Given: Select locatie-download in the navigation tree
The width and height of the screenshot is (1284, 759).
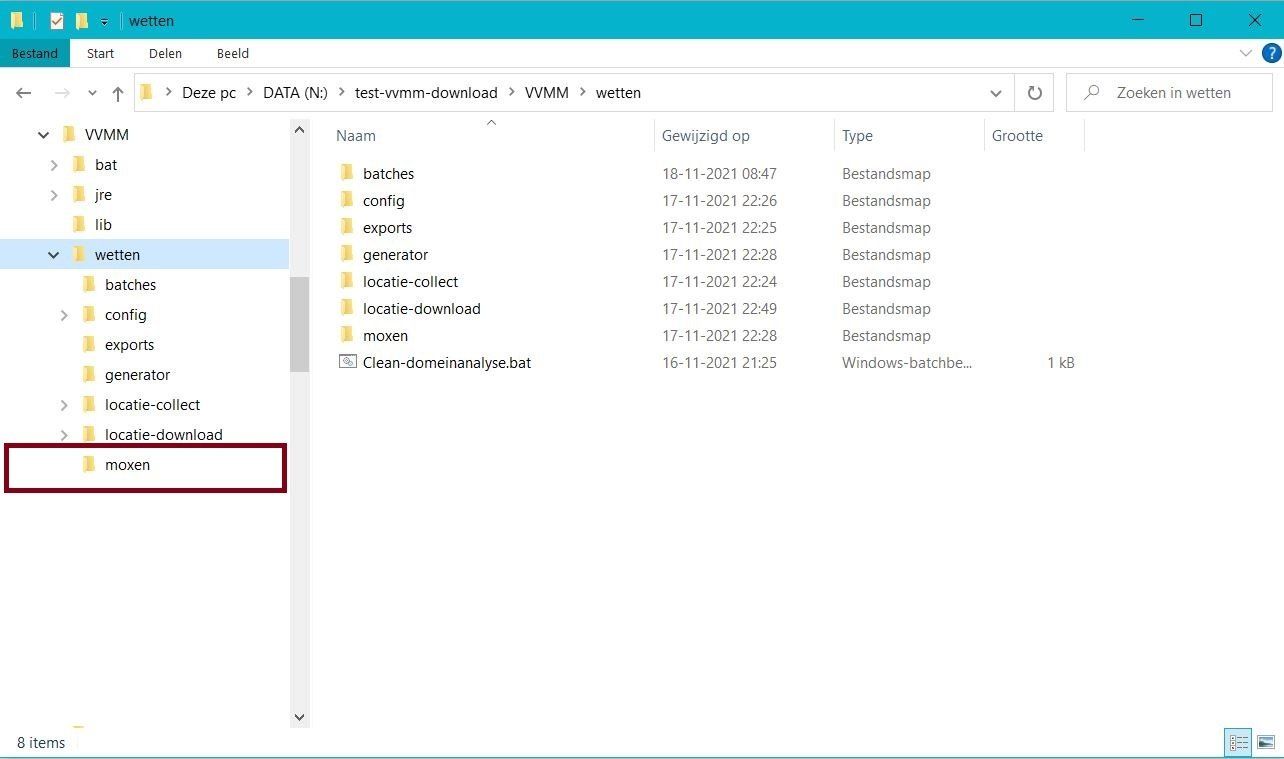Looking at the screenshot, I should tap(163, 434).
